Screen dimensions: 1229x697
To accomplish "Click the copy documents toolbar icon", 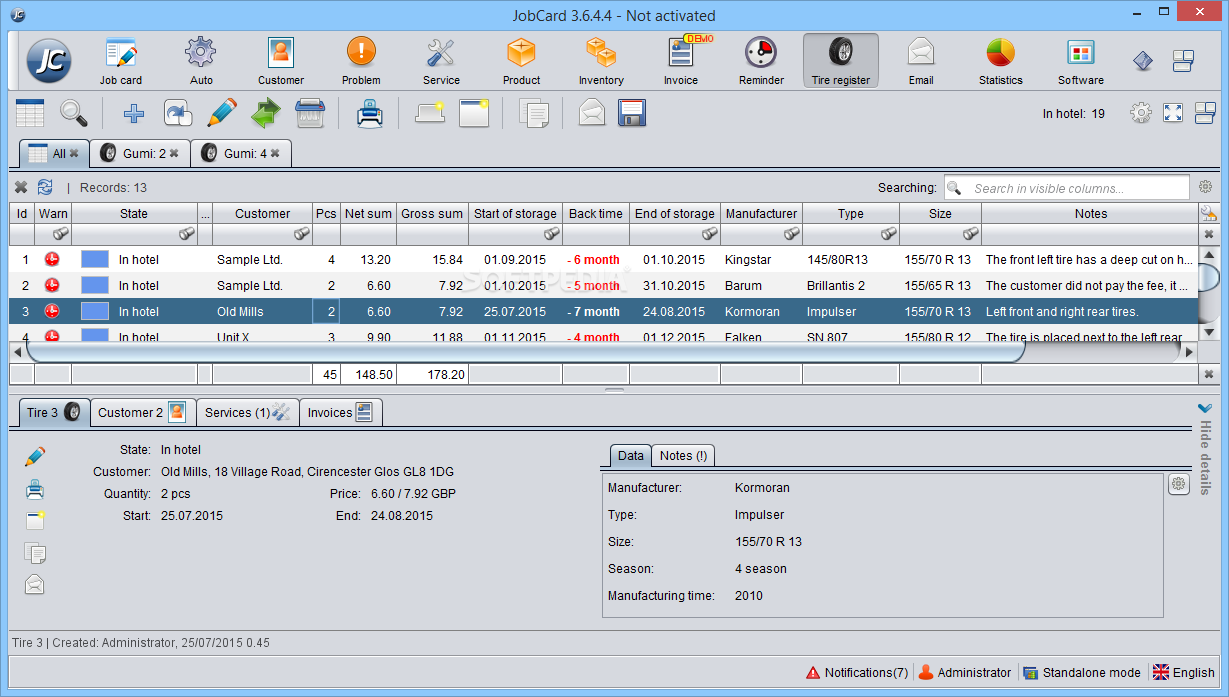I will [534, 113].
